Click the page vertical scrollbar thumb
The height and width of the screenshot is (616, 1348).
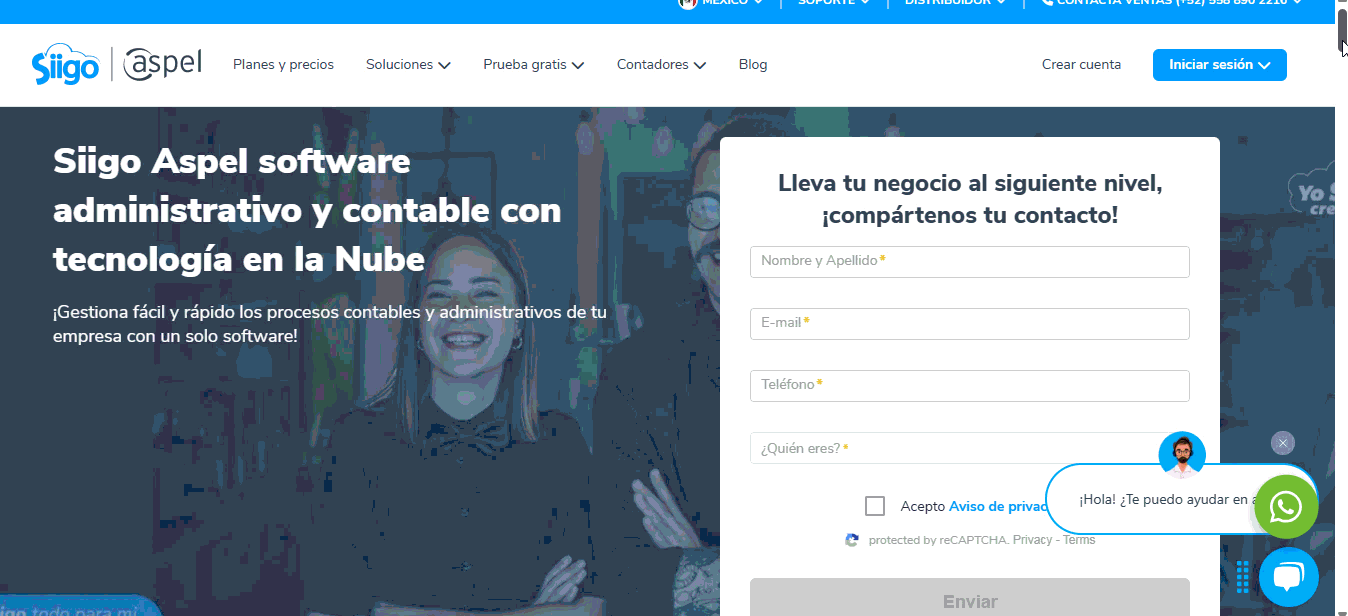pos(1342,30)
